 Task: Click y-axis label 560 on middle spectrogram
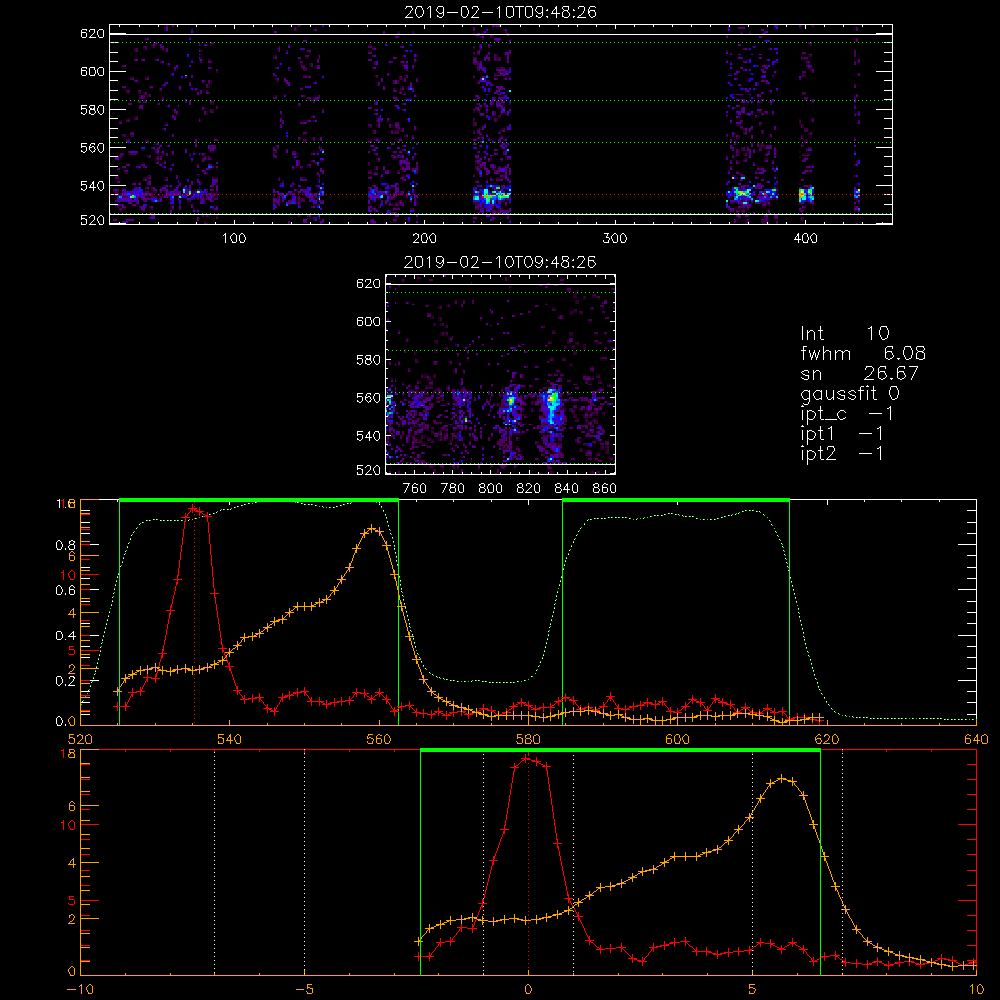[x=368, y=398]
